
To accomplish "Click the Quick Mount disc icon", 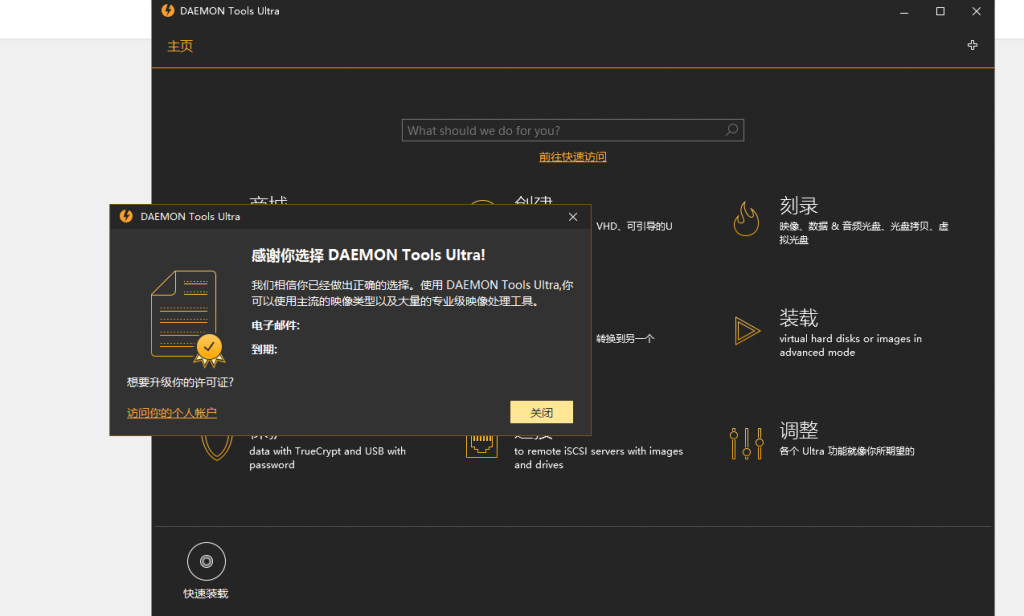I will pos(206,561).
